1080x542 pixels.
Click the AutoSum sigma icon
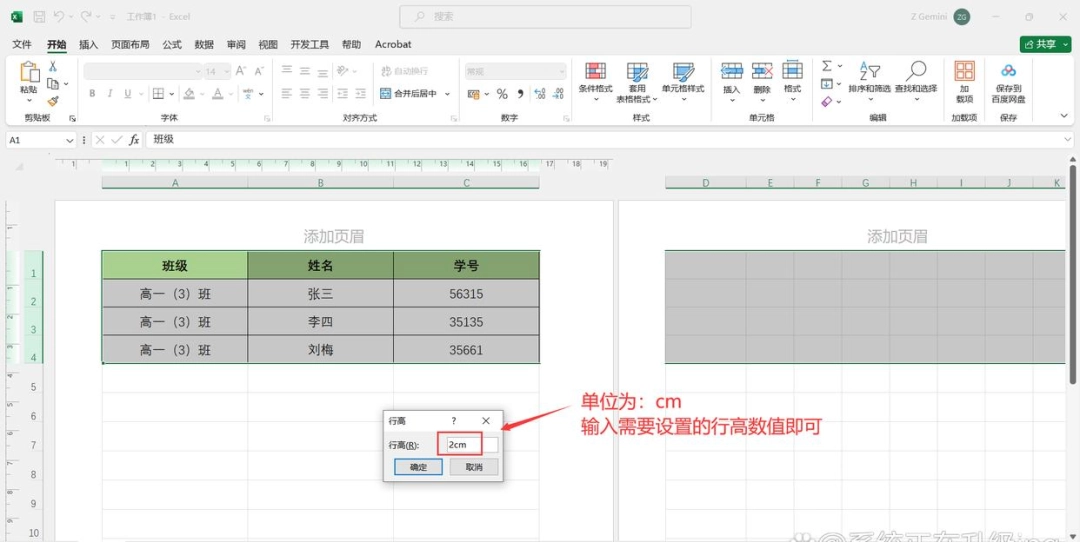[827, 66]
